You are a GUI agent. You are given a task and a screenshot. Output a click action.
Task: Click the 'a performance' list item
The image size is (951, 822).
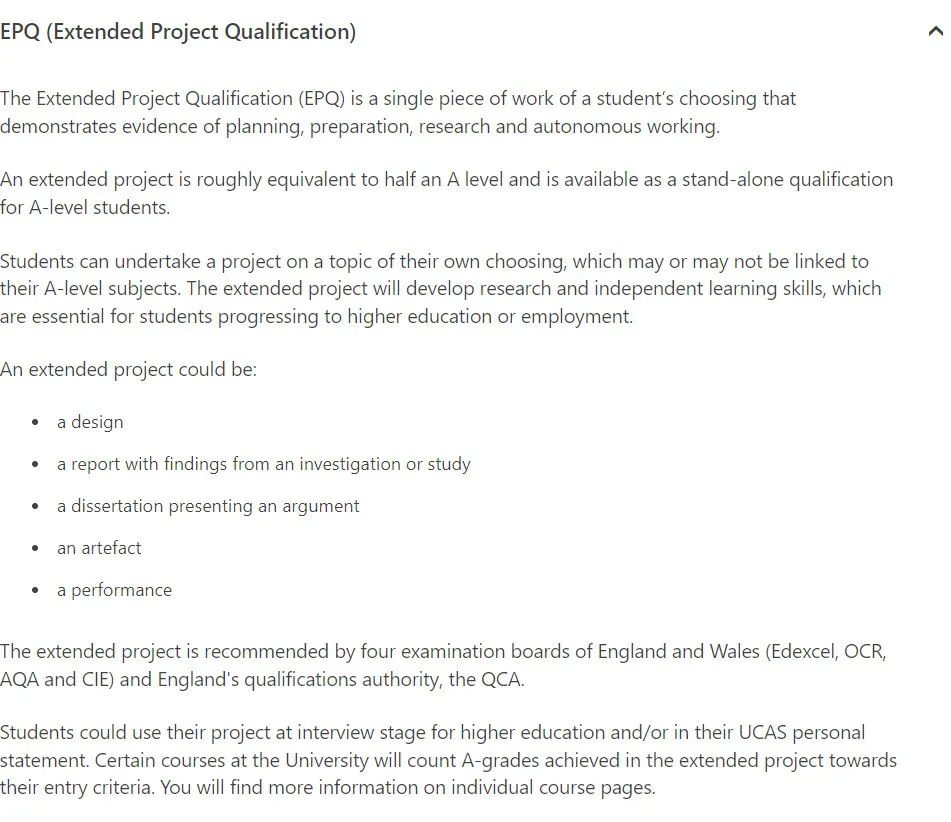point(115,590)
